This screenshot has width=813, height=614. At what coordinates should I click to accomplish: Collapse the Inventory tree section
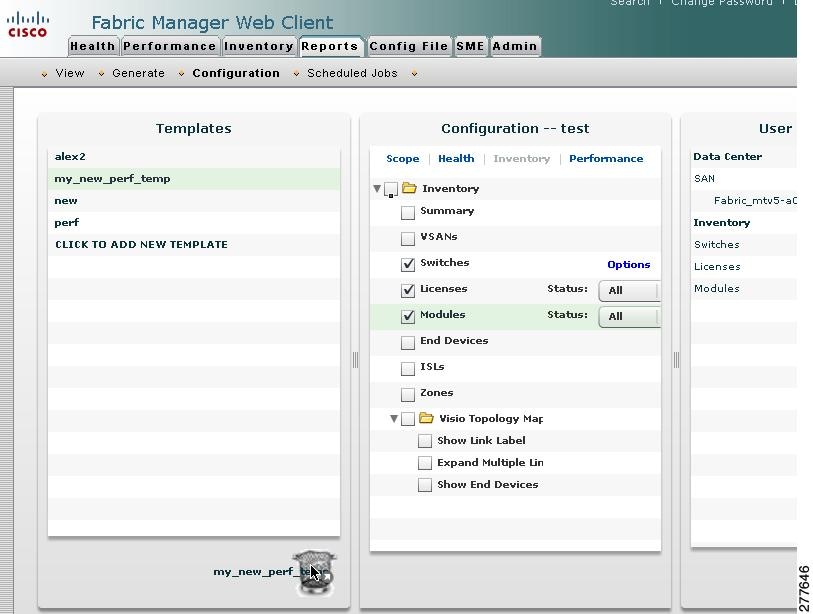click(378, 188)
